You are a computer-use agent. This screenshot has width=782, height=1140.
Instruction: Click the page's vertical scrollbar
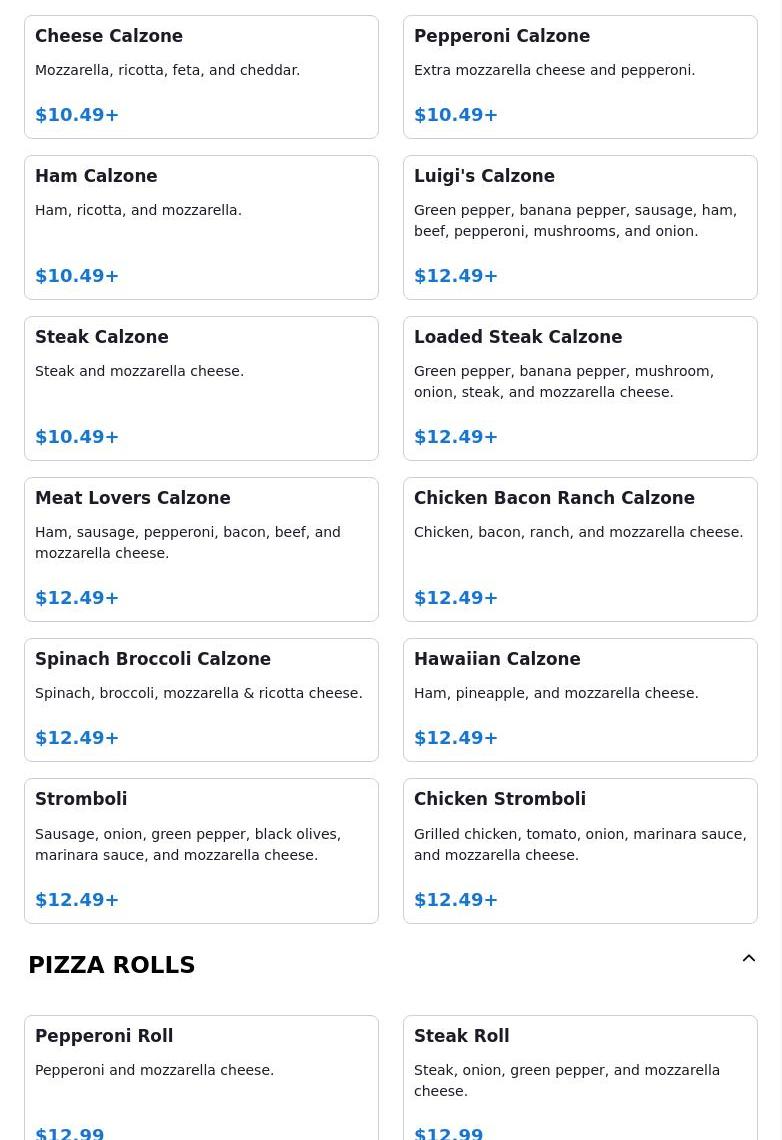click(777, 570)
